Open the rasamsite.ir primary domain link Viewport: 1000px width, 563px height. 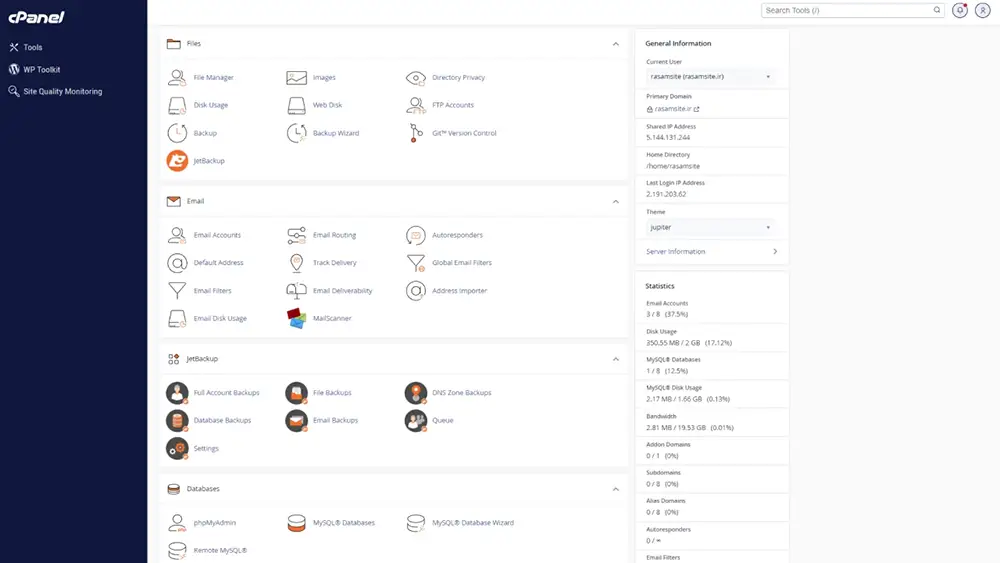pos(673,109)
